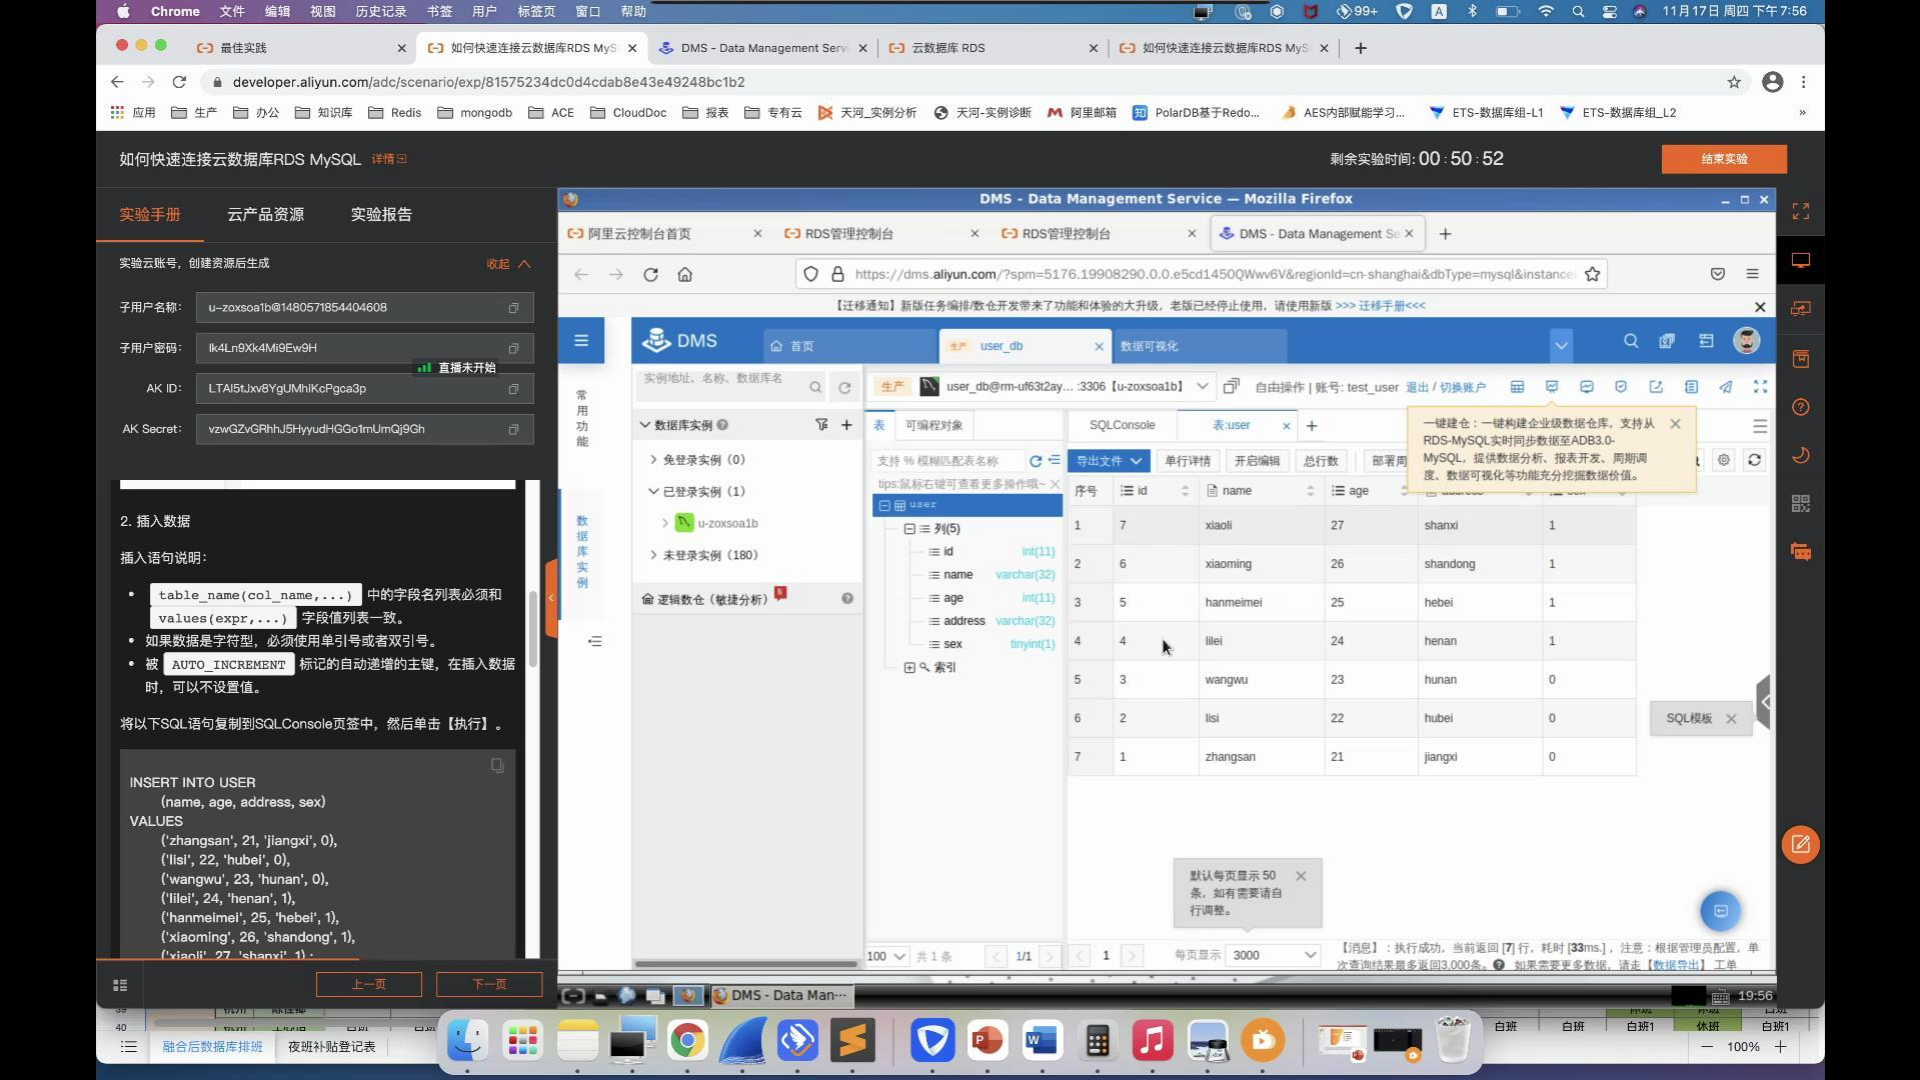
Task: Click the 开启编辑 button
Action: click(1257, 460)
